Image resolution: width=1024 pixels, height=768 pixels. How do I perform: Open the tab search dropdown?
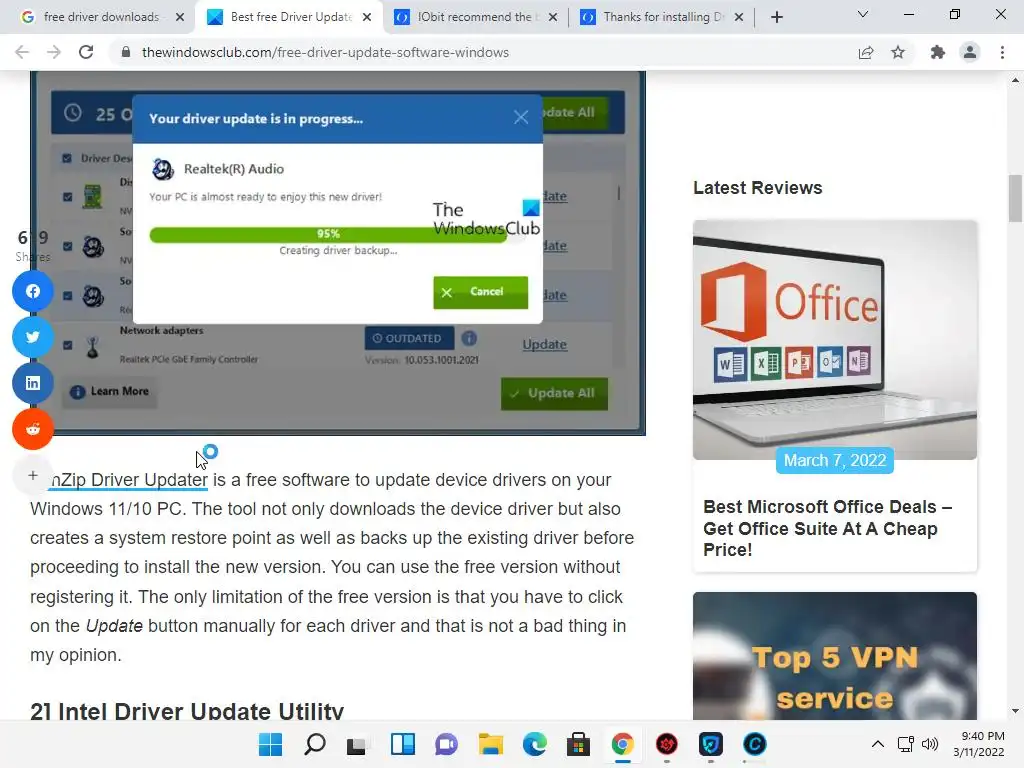[863, 14]
